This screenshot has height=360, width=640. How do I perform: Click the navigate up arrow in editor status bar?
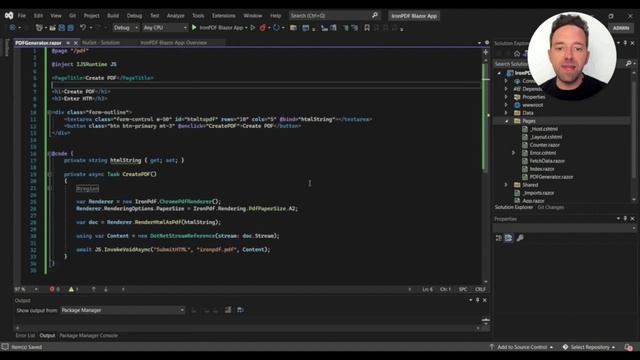pyautogui.click(x=93, y=289)
